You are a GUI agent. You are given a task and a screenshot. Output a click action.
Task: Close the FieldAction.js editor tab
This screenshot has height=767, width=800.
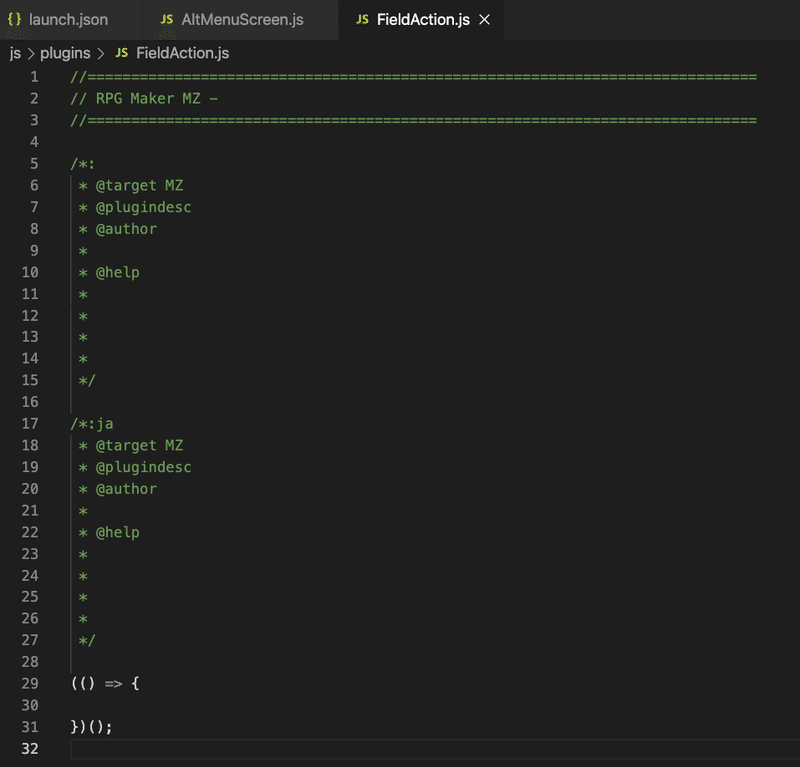click(x=485, y=20)
